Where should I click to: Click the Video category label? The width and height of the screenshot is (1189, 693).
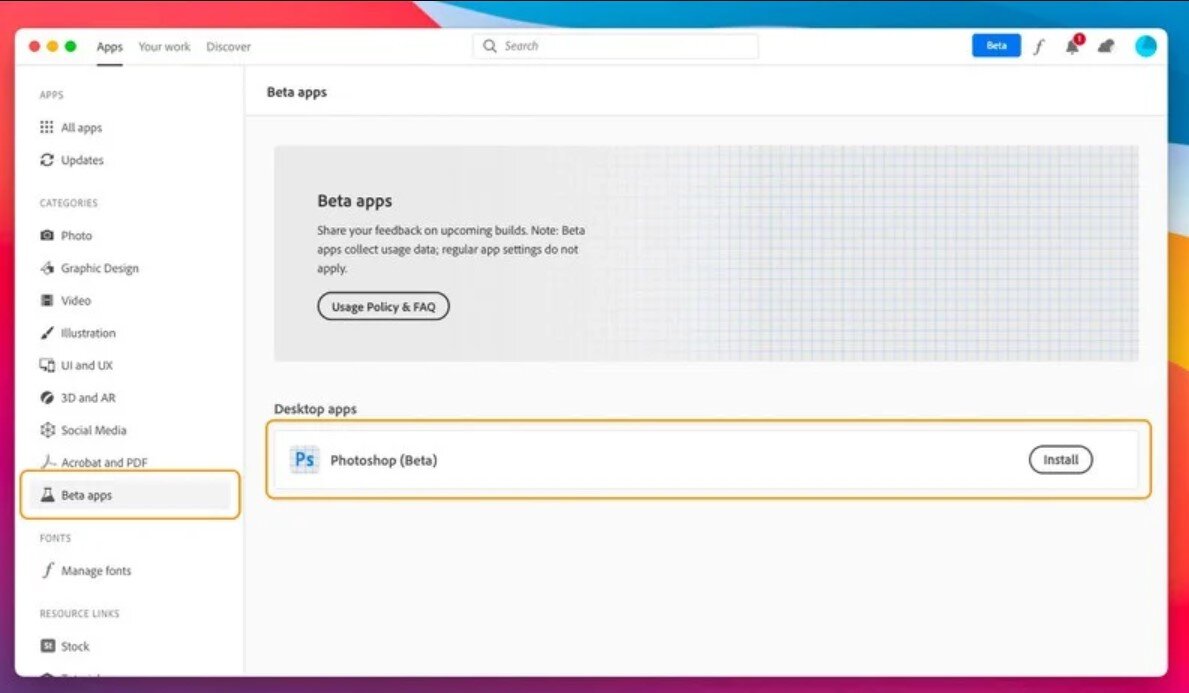[x=76, y=300]
